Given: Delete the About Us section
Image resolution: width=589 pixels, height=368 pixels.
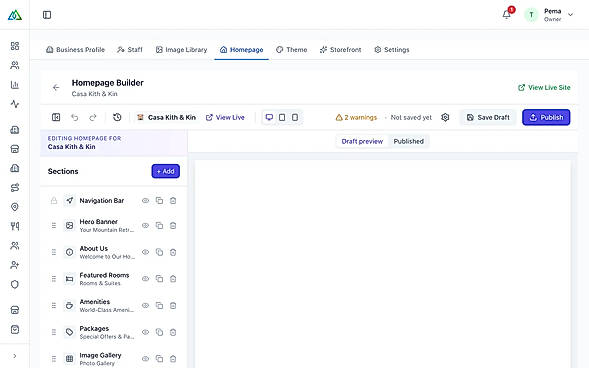Looking at the screenshot, I should [173, 252].
